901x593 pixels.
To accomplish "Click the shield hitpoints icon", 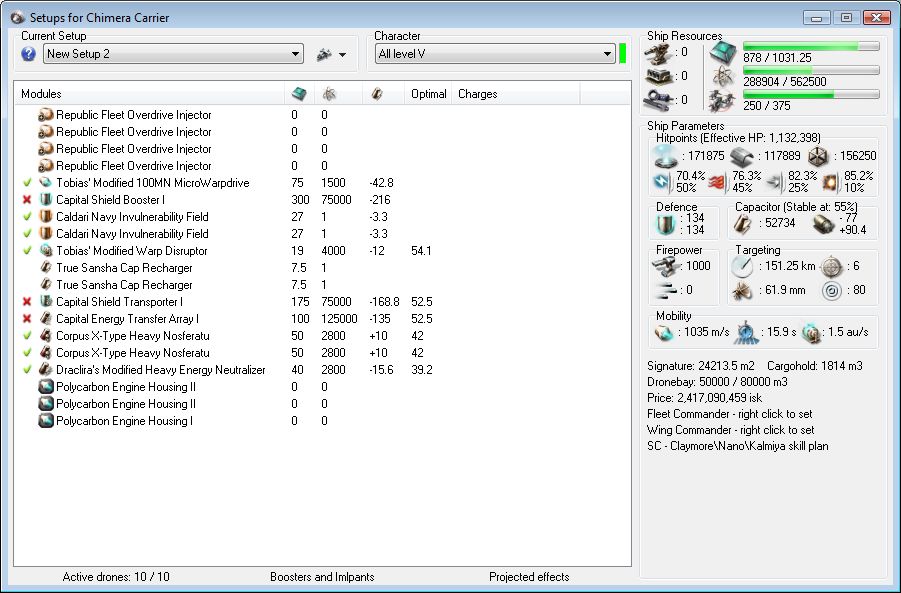I will point(664,156).
